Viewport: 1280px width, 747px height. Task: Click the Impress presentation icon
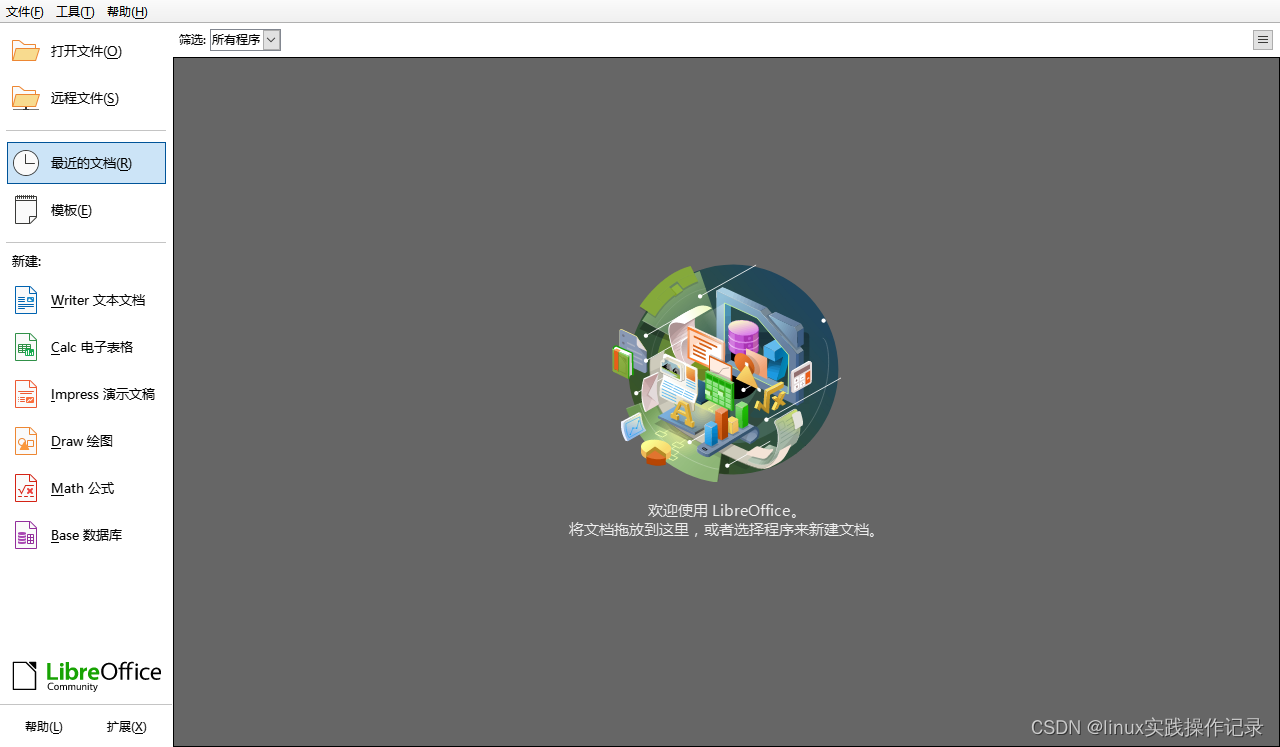pyautogui.click(x=26, y=394)
